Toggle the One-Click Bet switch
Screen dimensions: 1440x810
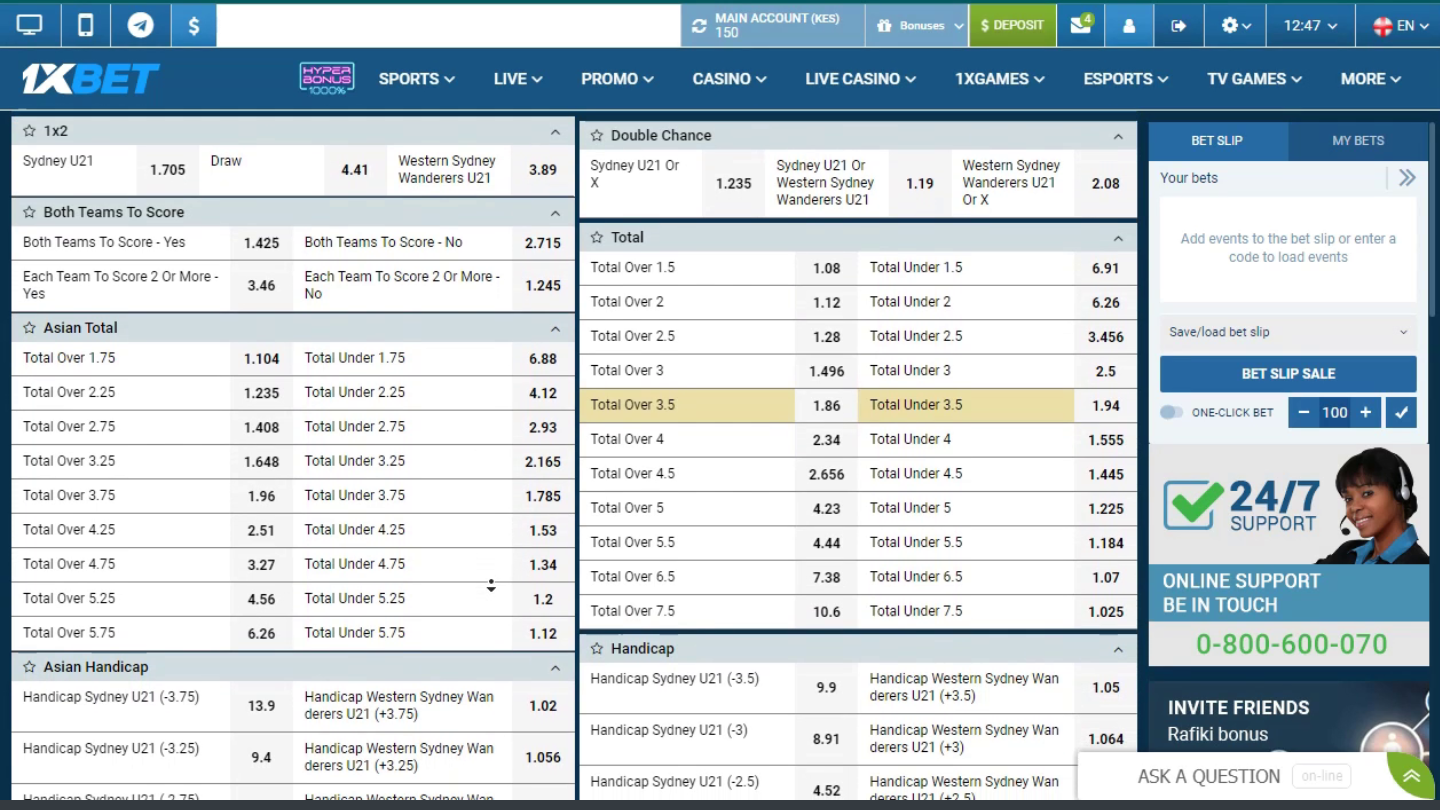point(1171,412)
